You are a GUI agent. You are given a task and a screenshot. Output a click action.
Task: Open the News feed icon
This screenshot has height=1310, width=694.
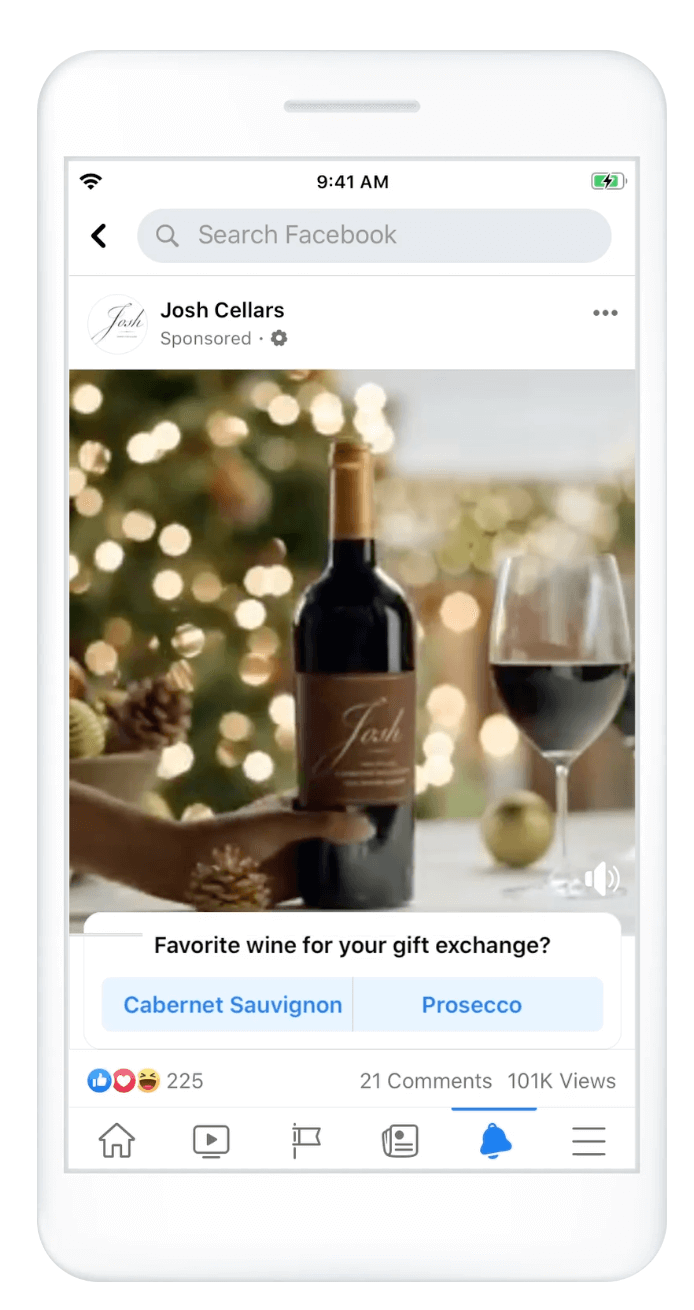(399, 1141)
